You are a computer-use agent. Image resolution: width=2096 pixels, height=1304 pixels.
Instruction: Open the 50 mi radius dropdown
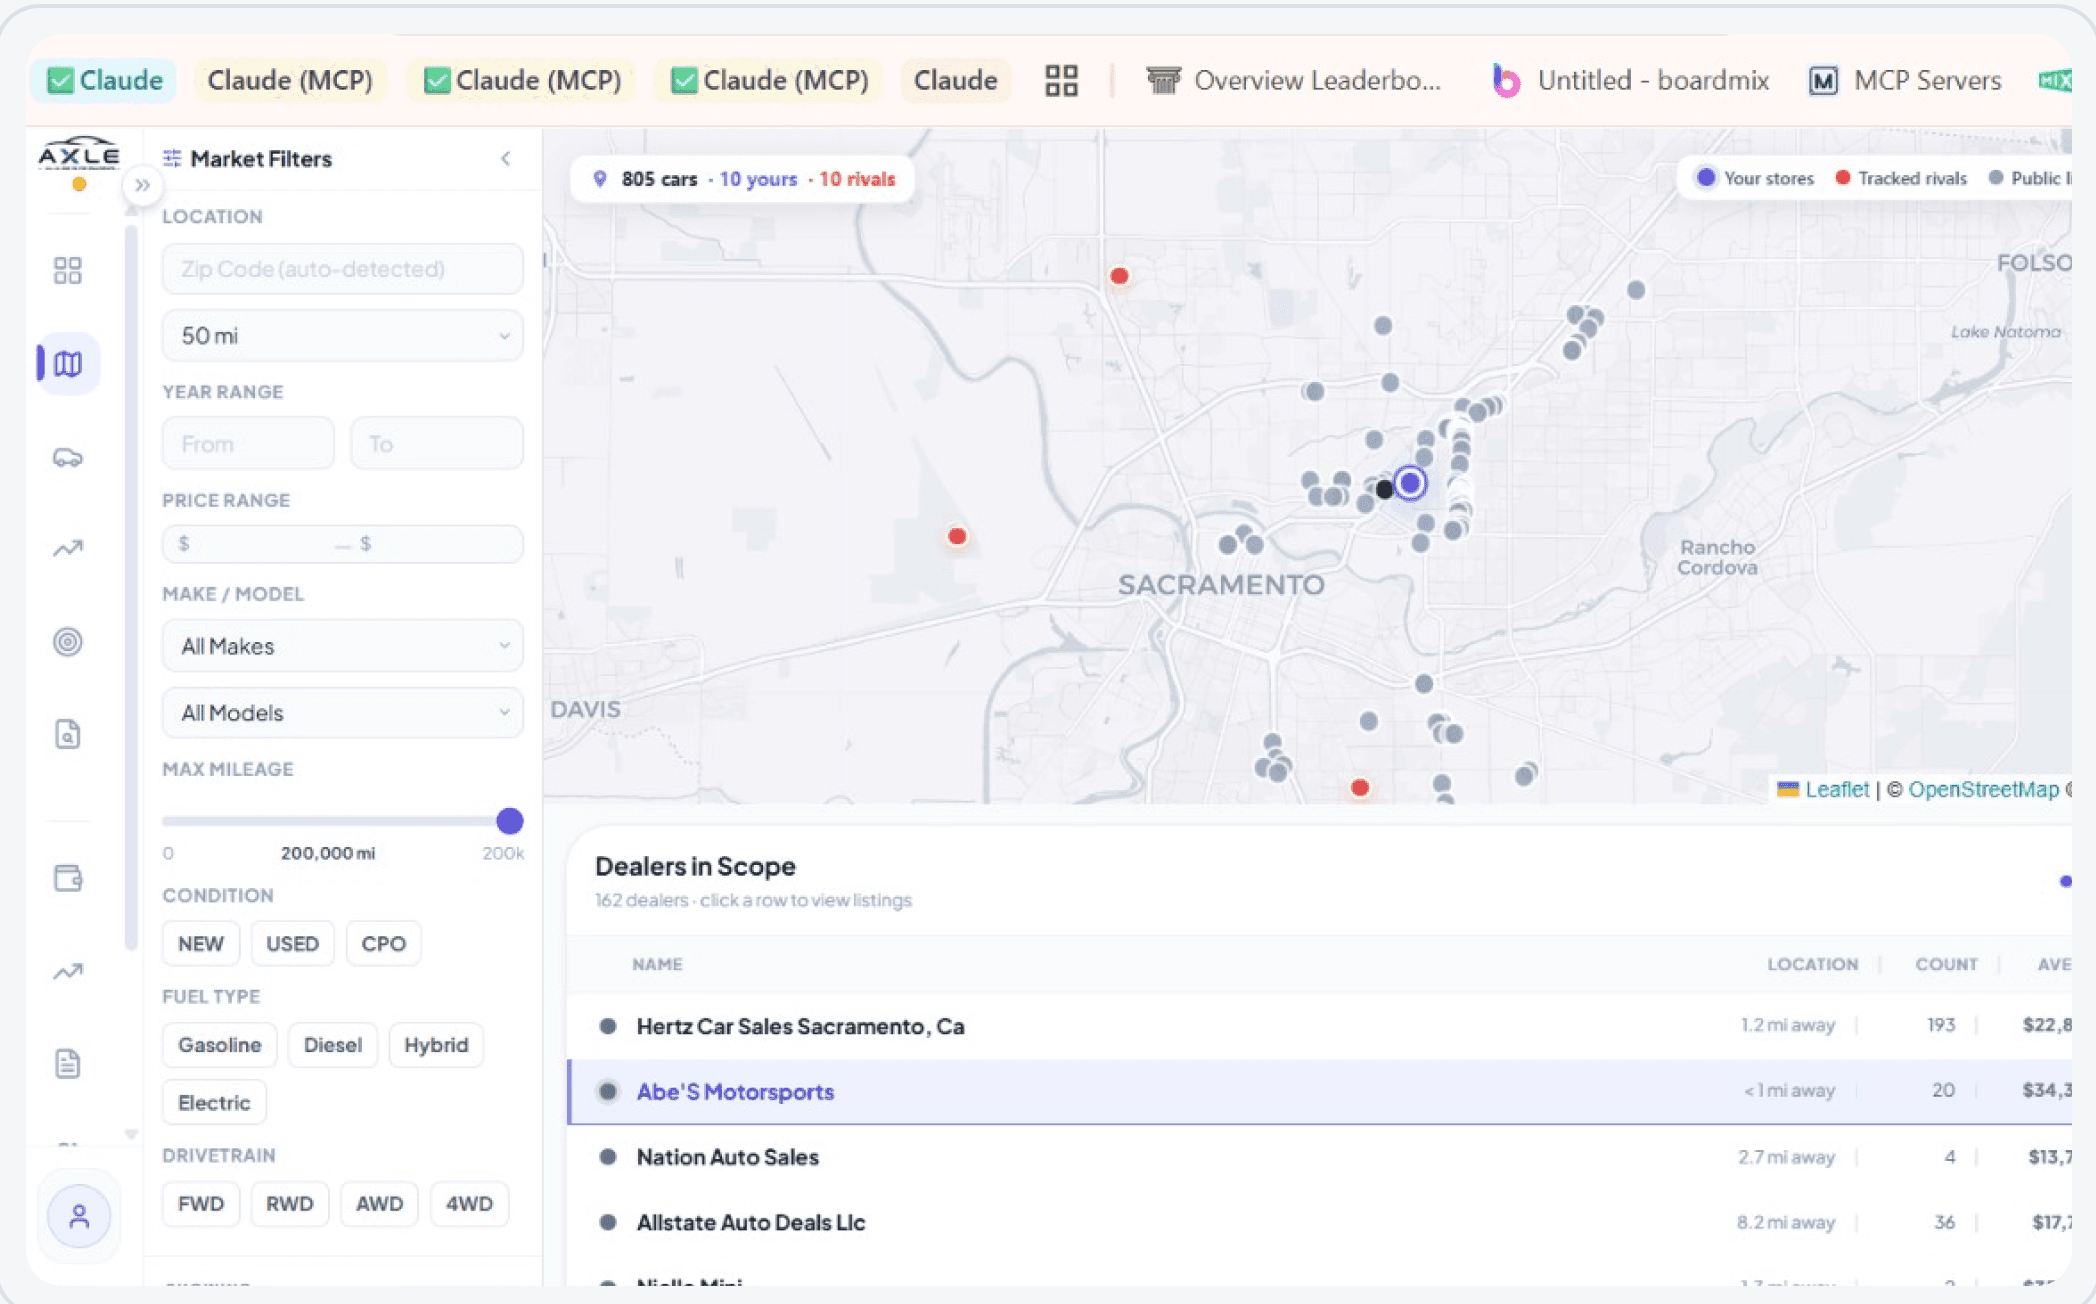342,336
